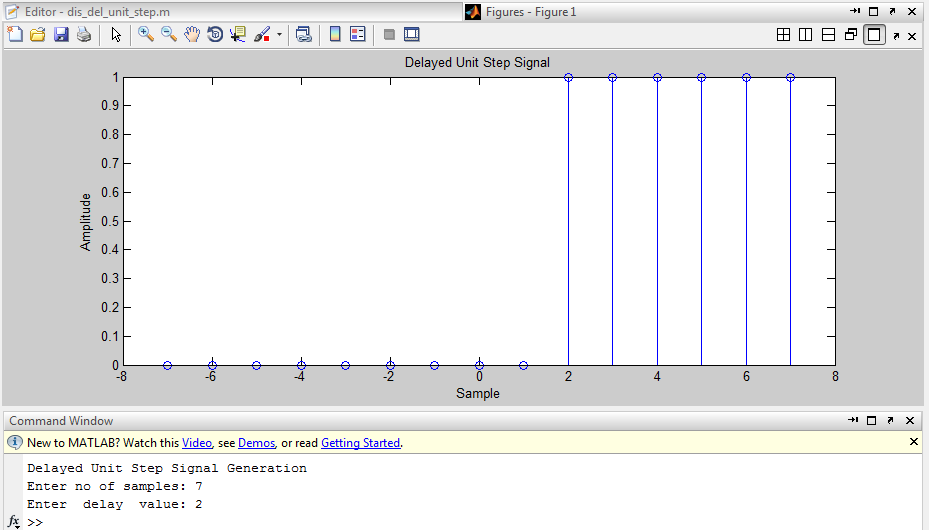Click the Sample x-axis label
Viewport: 929px width, 530px height.
[x=478, y=393]
